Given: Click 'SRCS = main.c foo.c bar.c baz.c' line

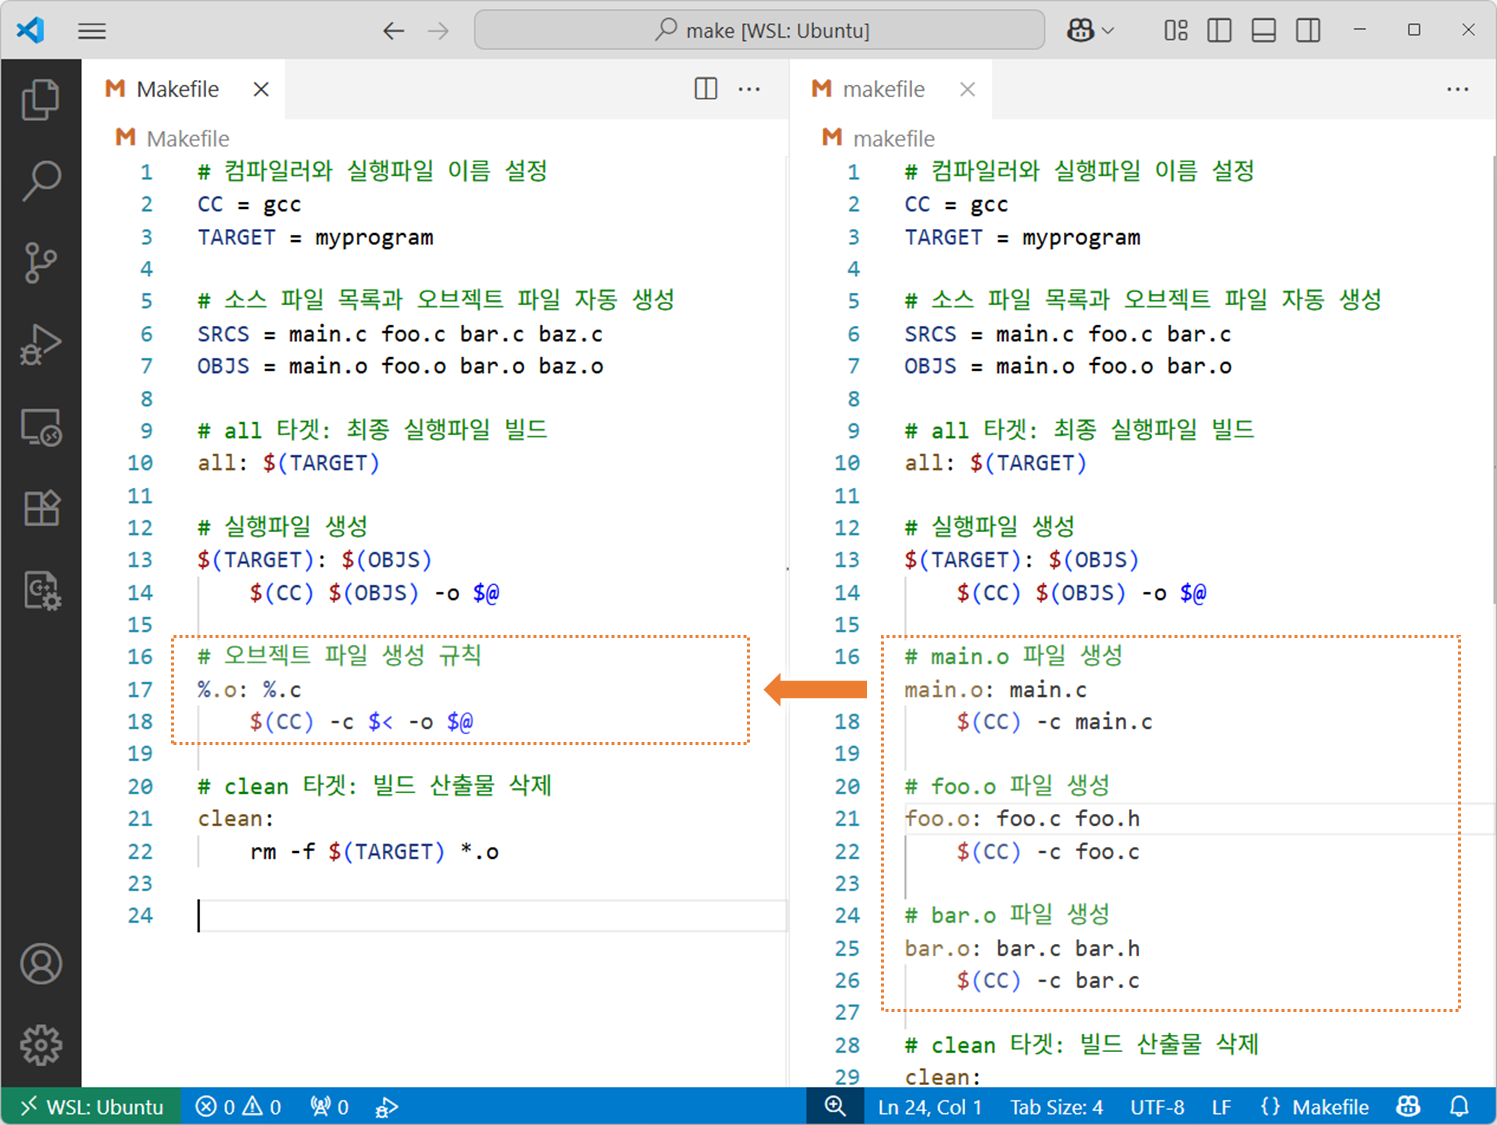Looking at the screenshot, I should [400, 334].
